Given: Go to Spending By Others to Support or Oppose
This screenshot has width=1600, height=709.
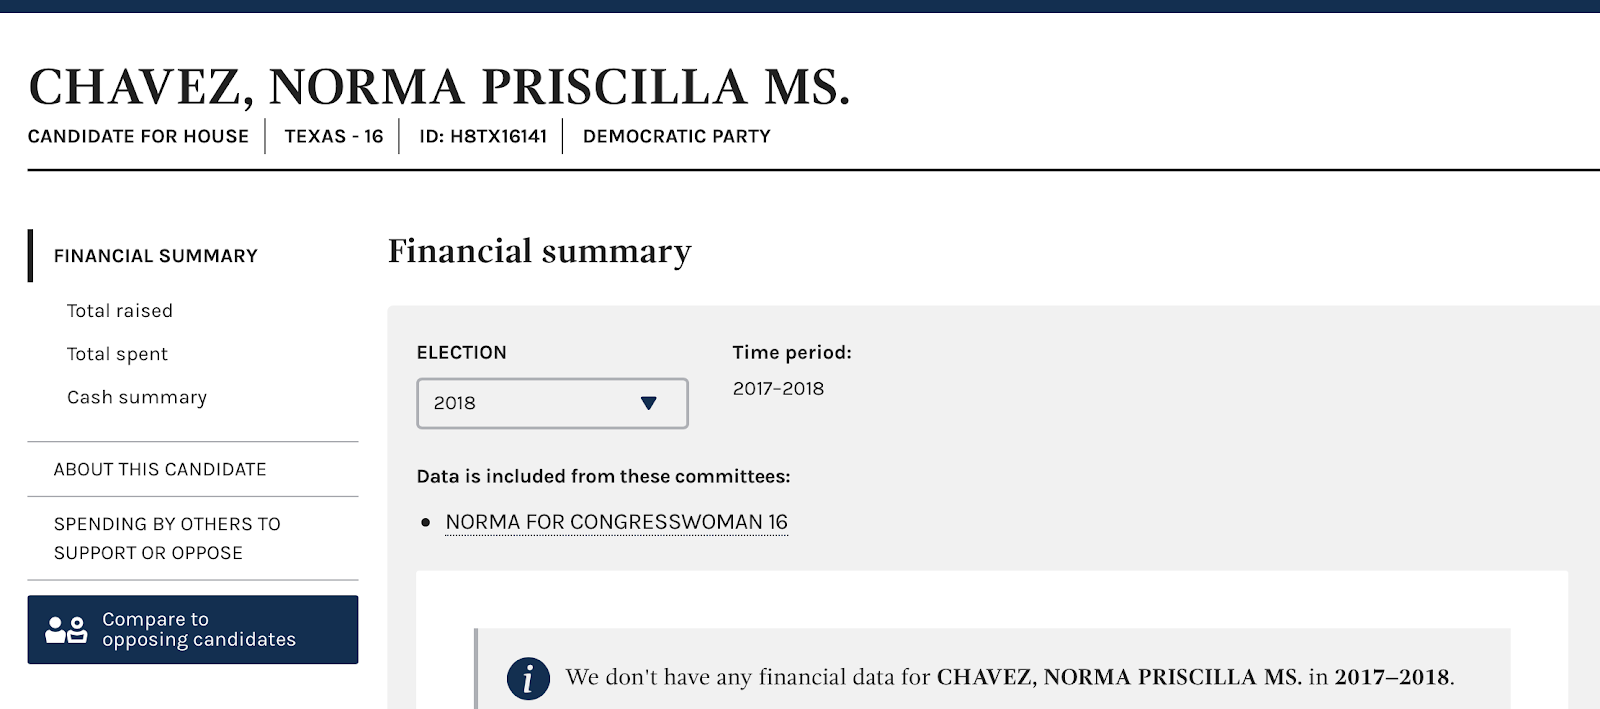Looking at the screenshot, I should click(167, 538).
